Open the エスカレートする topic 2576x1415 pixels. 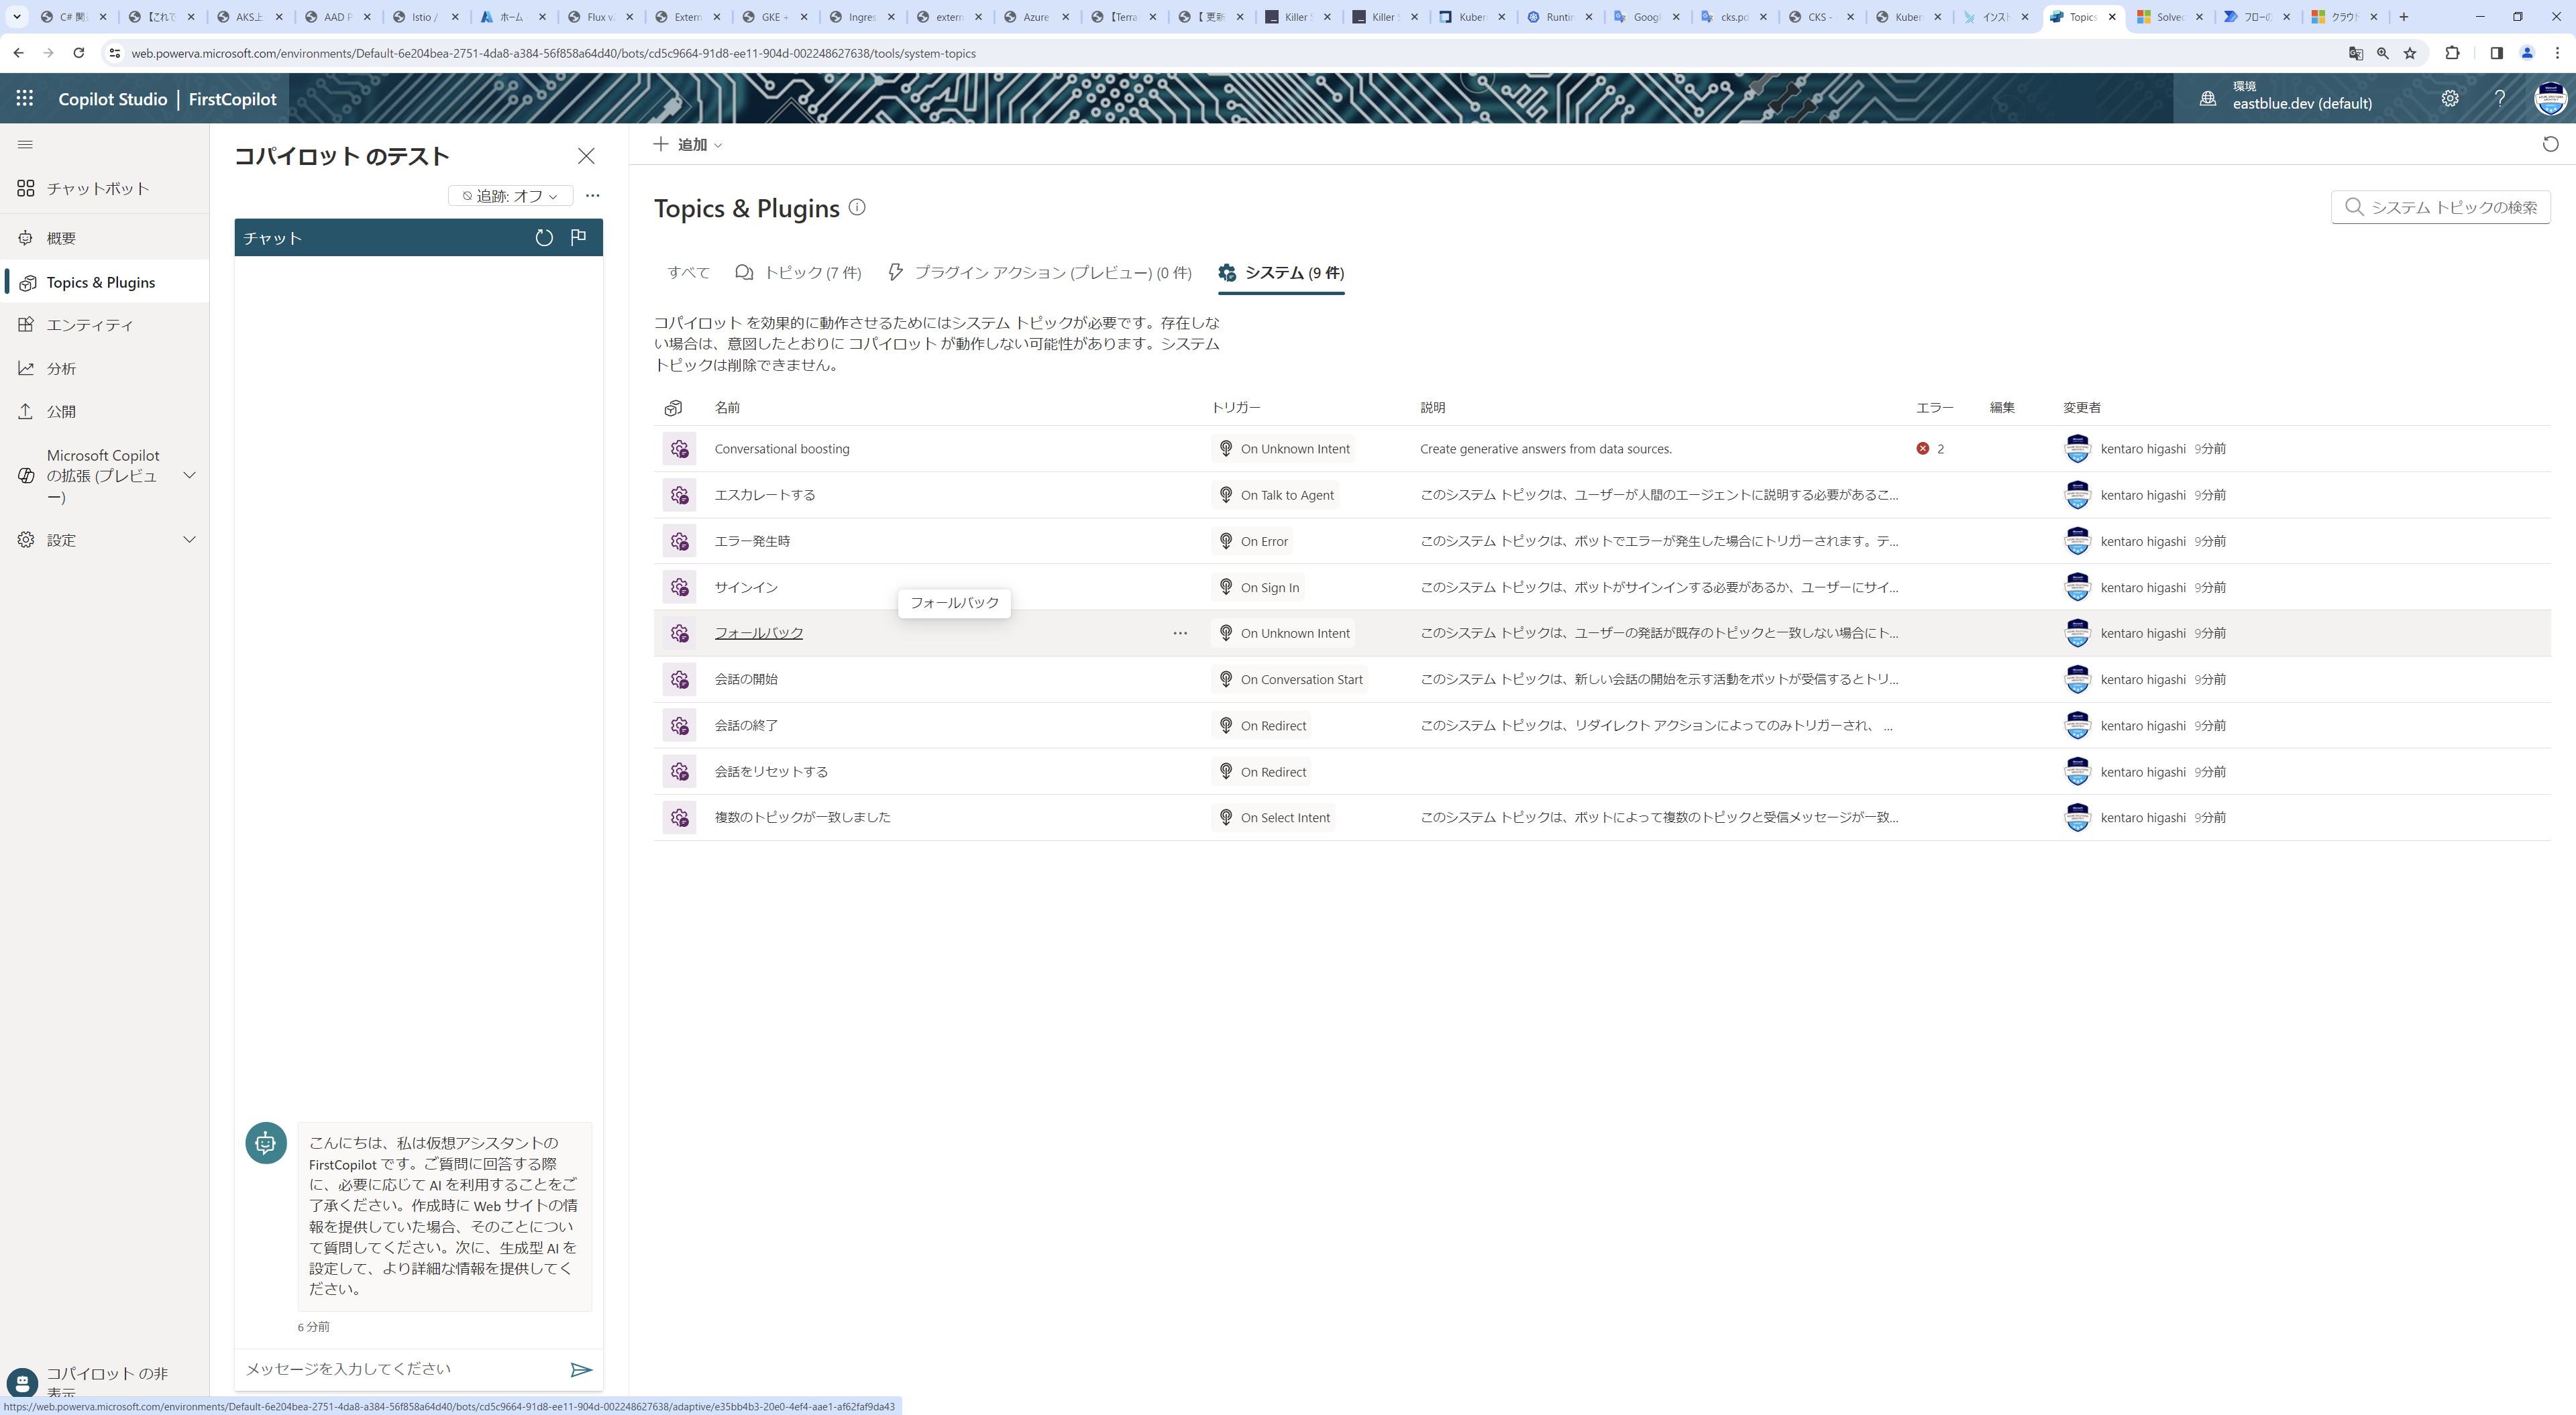click(x=765, y=495)
